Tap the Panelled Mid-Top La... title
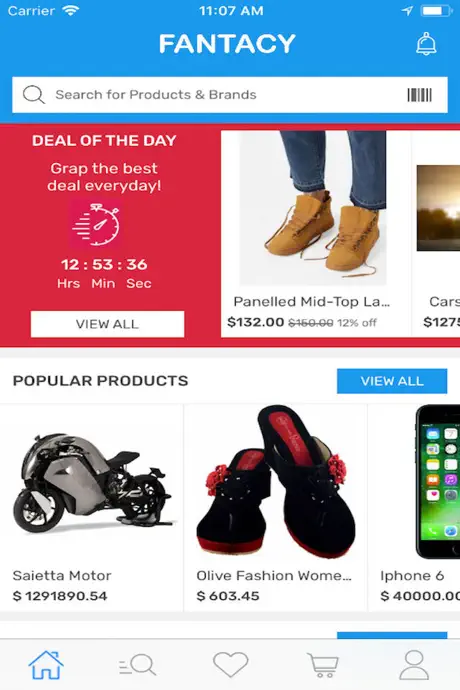 pyautogui.click(x=312, y=302)
